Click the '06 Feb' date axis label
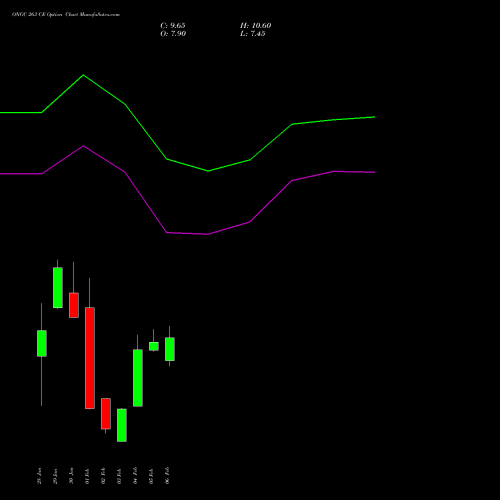Viewport: 500px width, 500px height. tap(167, 476)
